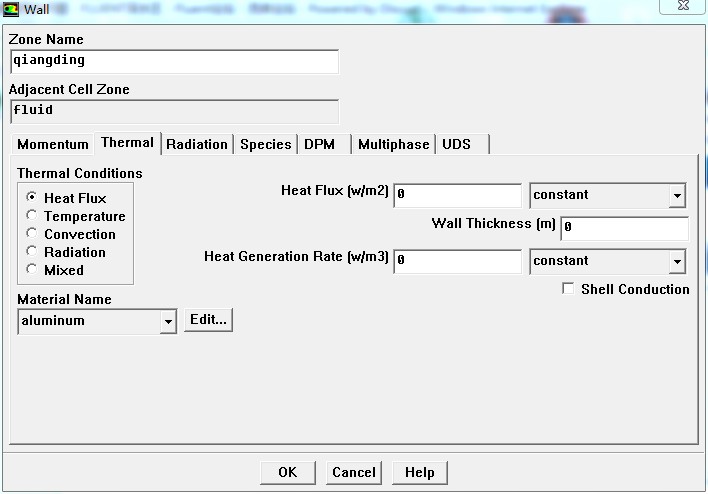Choose the Convection thermal condition

click(x=33, y=234)
